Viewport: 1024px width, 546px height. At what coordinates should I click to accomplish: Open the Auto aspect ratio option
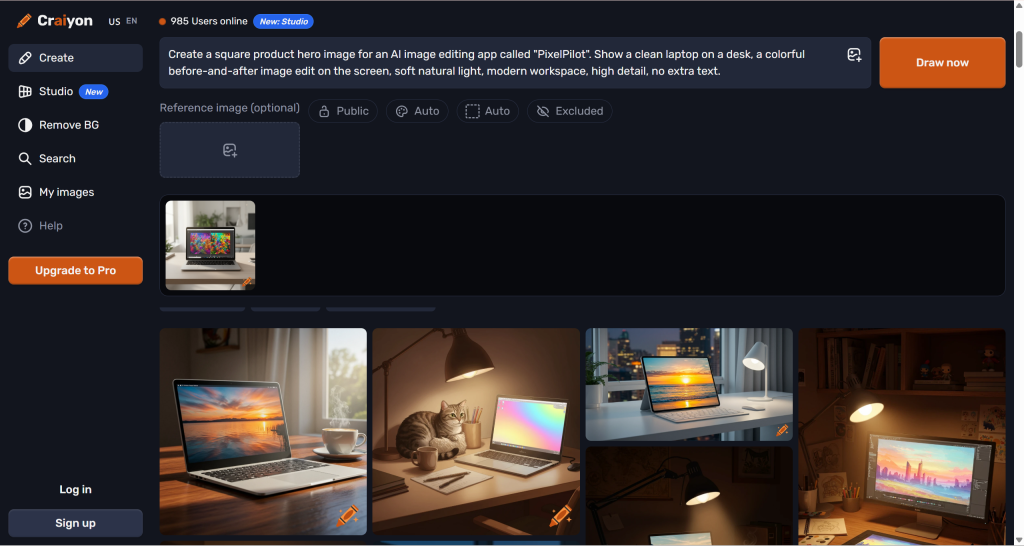coord(488,111)
